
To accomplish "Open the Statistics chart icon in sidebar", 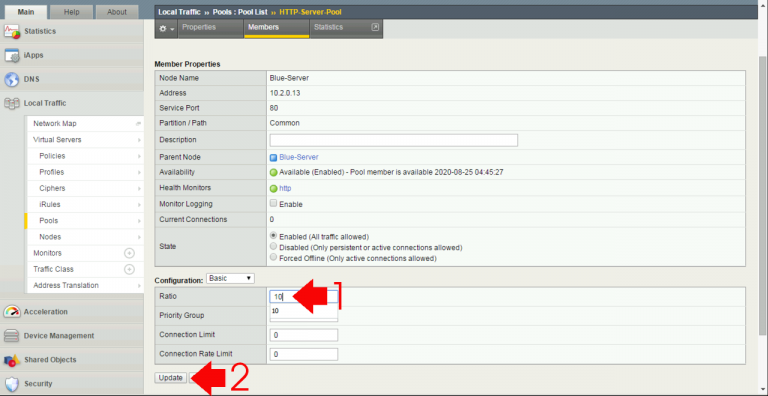I will (12, 31).
